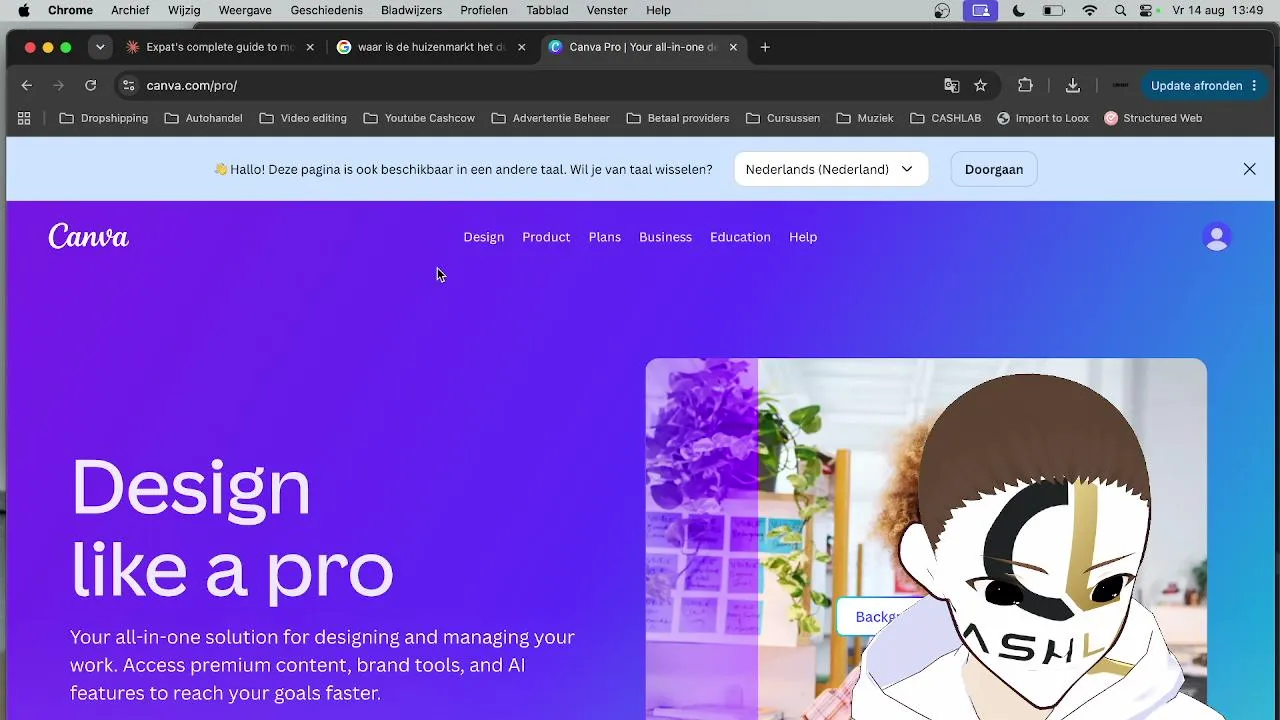
Task: Open the Cursussen bookmarks folder
Action: [x=783, y=118]
